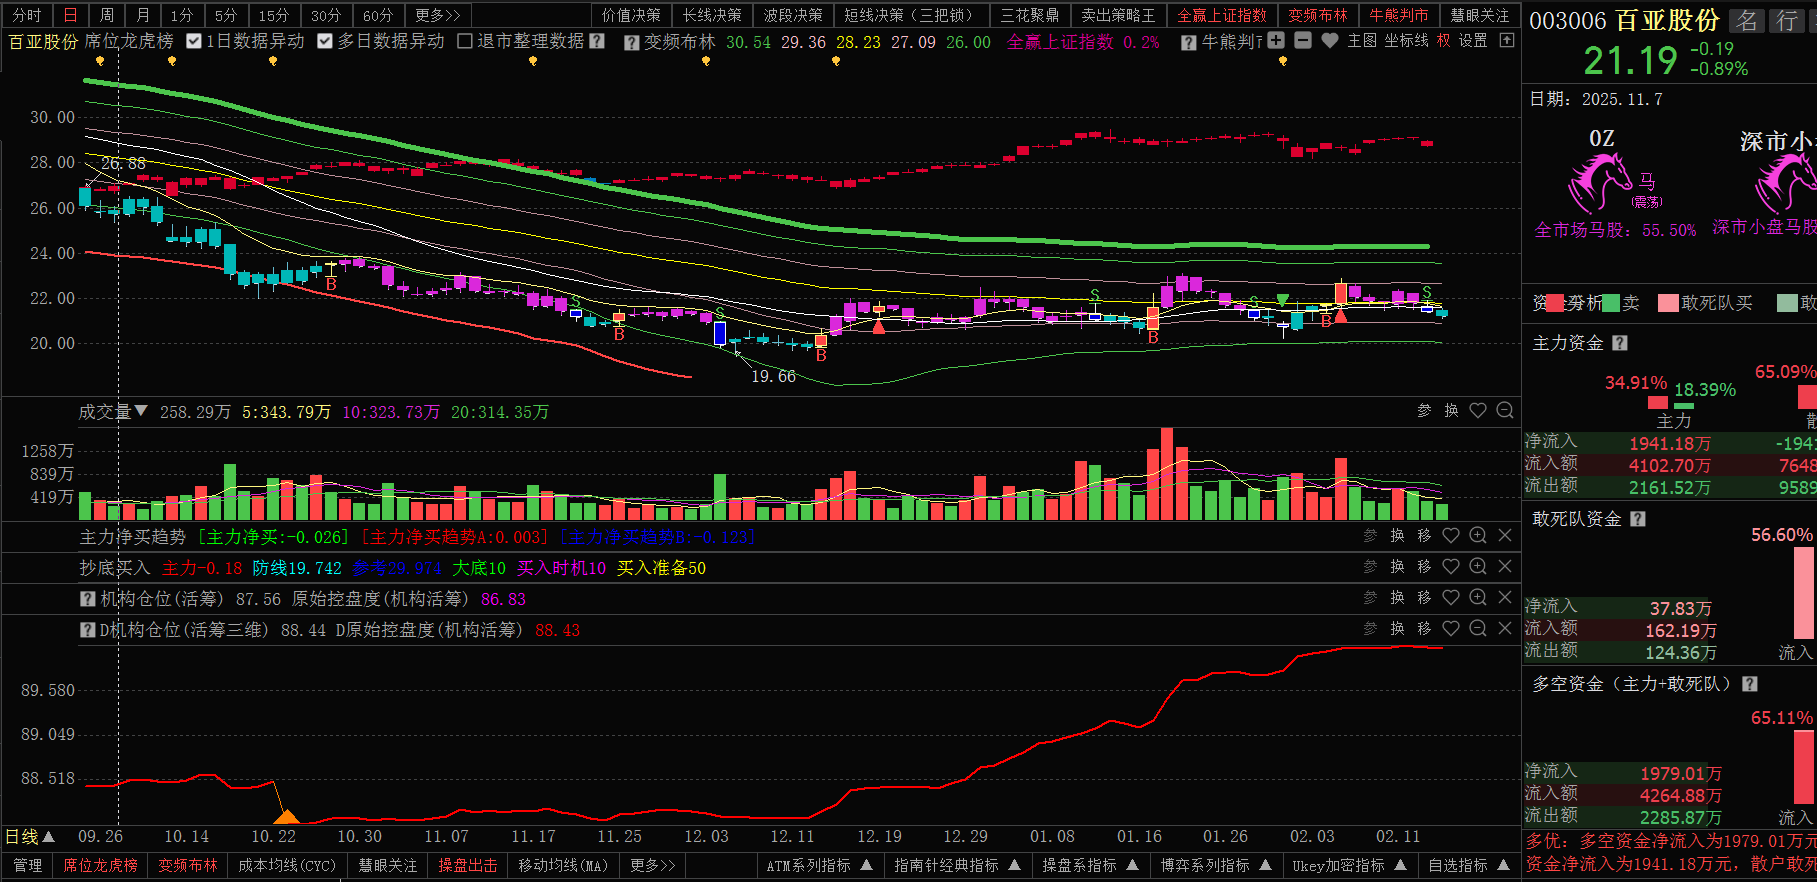Switch to the 月 monthly tab
The image size is (1817, 882).
click(143, 15)
